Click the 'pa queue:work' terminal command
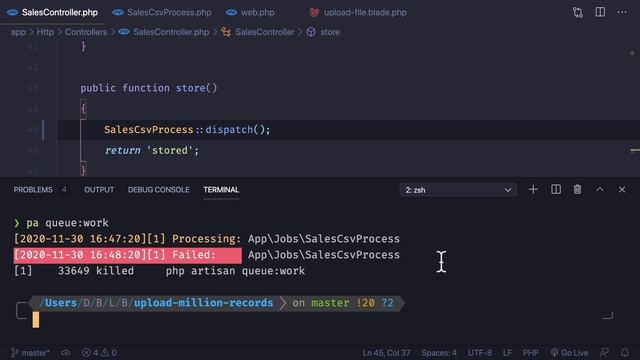 pyautogui.click(x=67, y=223)
